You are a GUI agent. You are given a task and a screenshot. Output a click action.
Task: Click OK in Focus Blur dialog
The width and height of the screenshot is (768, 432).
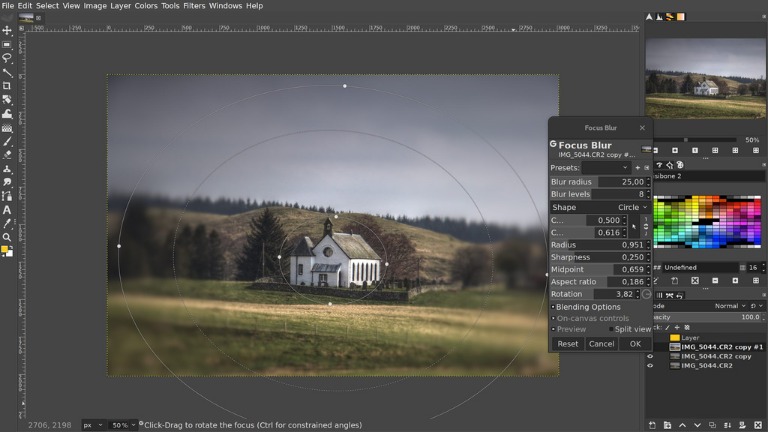pyautogui.click(x=635, y=343)
